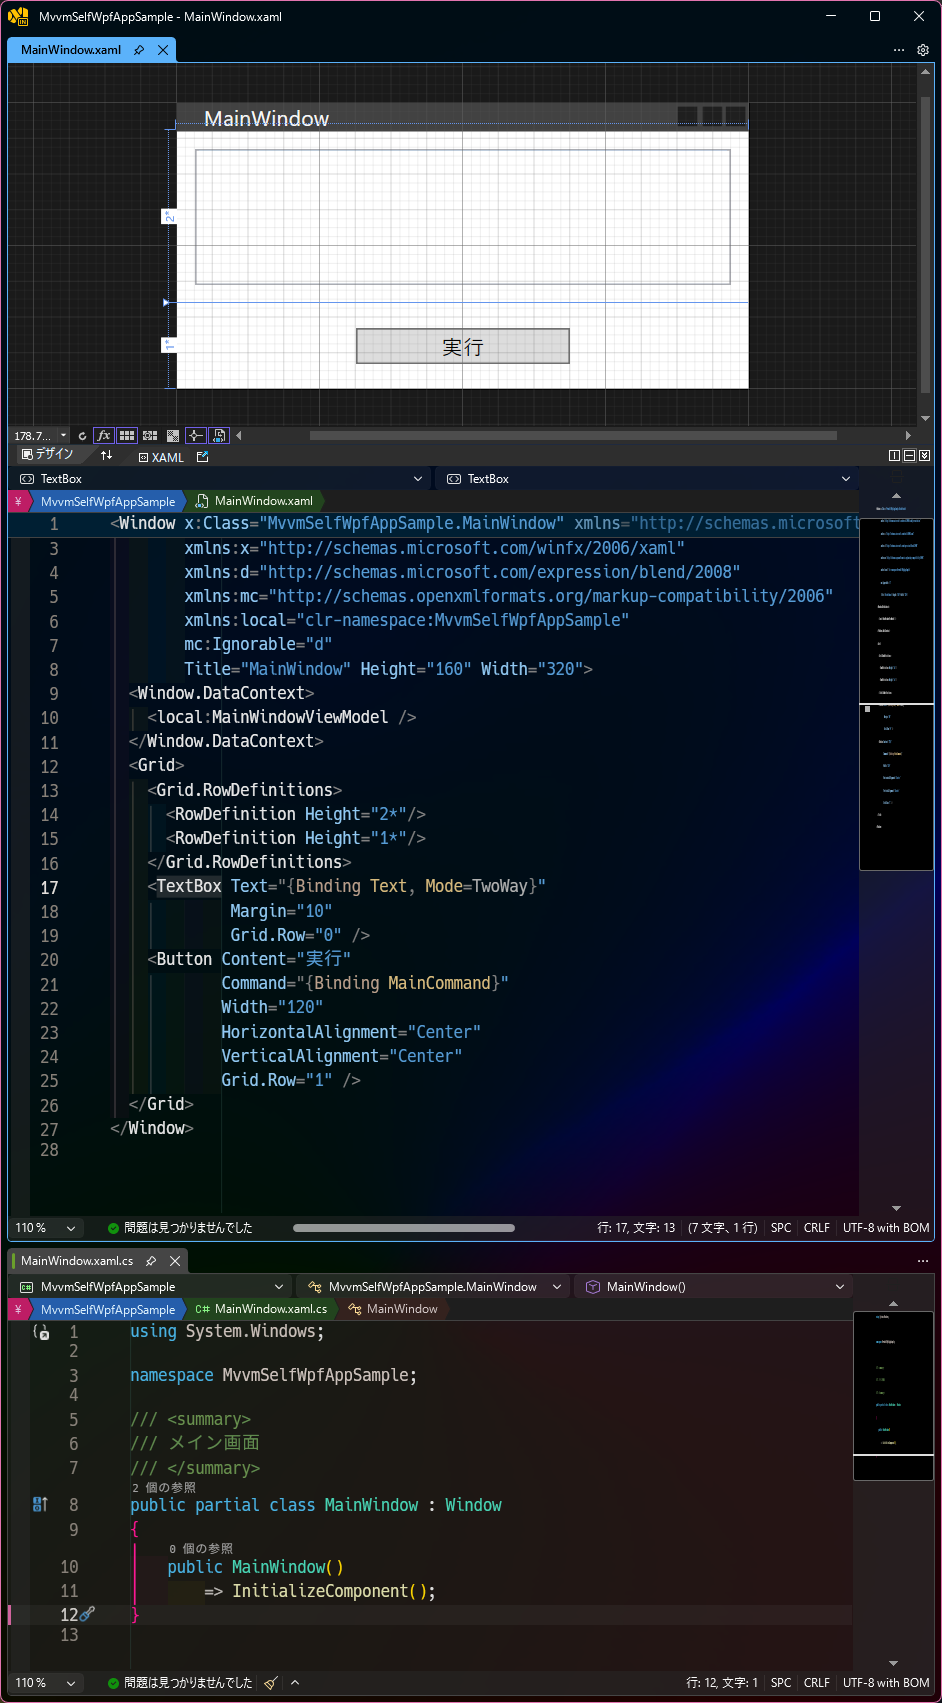The height and width of the screenshot is (1703, 942).
Task: Open the left TextBox element dropdown
Action: (x=220, y=479)
